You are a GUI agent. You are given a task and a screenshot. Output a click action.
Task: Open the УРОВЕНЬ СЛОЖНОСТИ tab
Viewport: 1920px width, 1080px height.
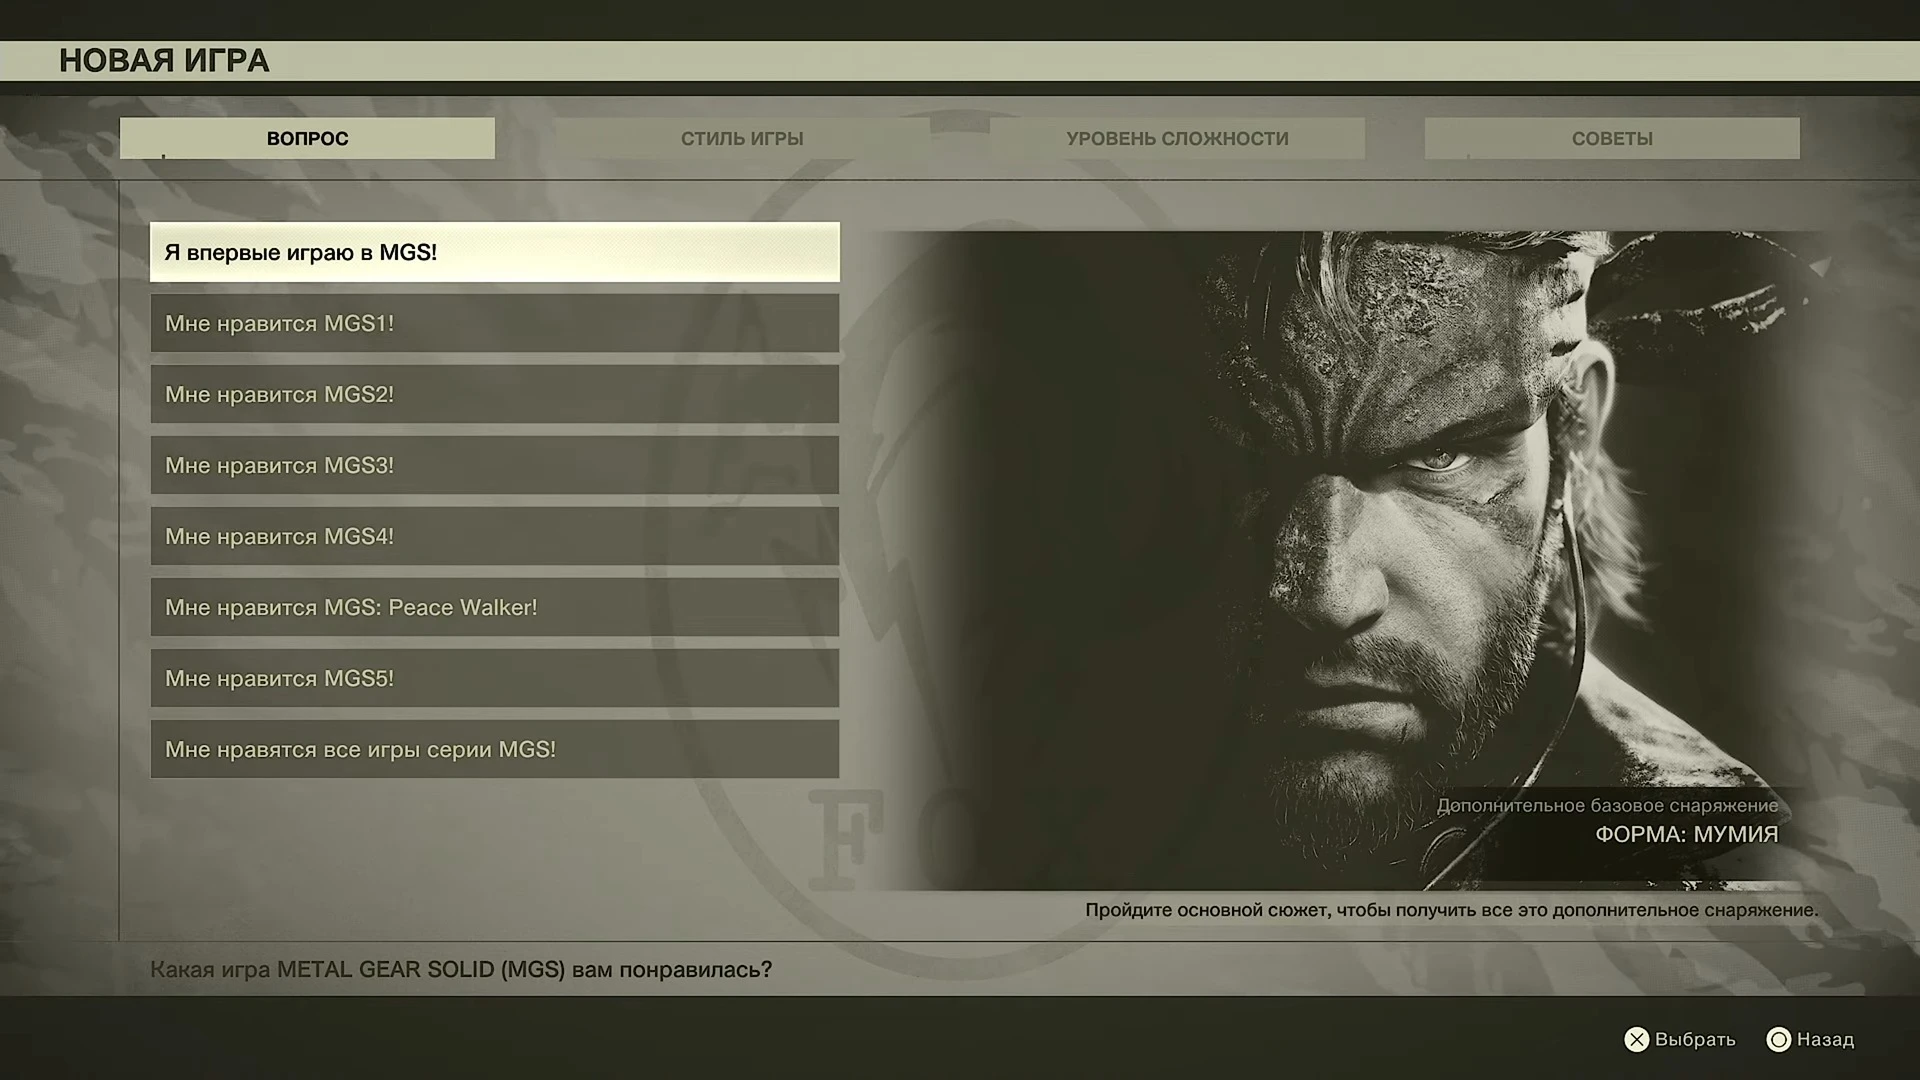coord(1178,138)
